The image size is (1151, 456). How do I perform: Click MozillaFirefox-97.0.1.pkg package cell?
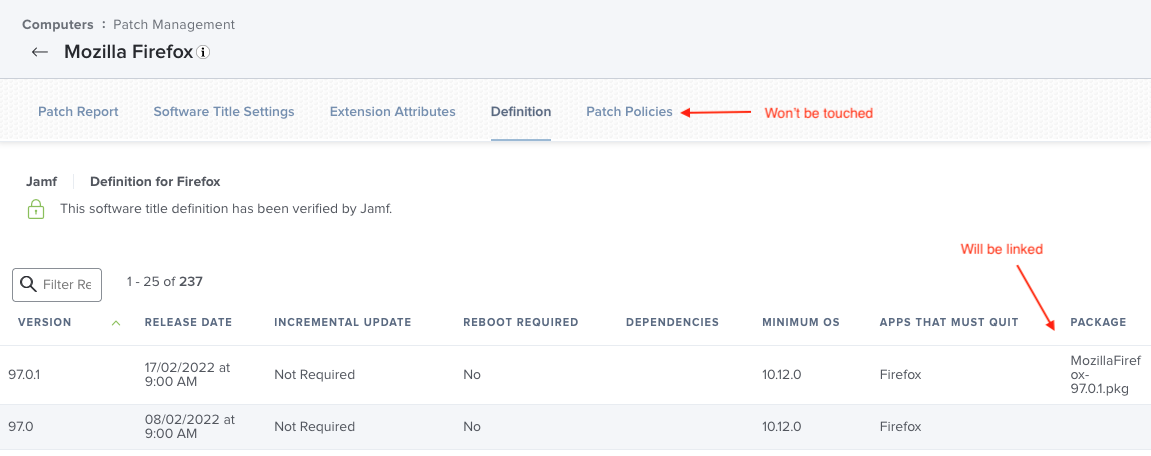[x=1104, y=374]
